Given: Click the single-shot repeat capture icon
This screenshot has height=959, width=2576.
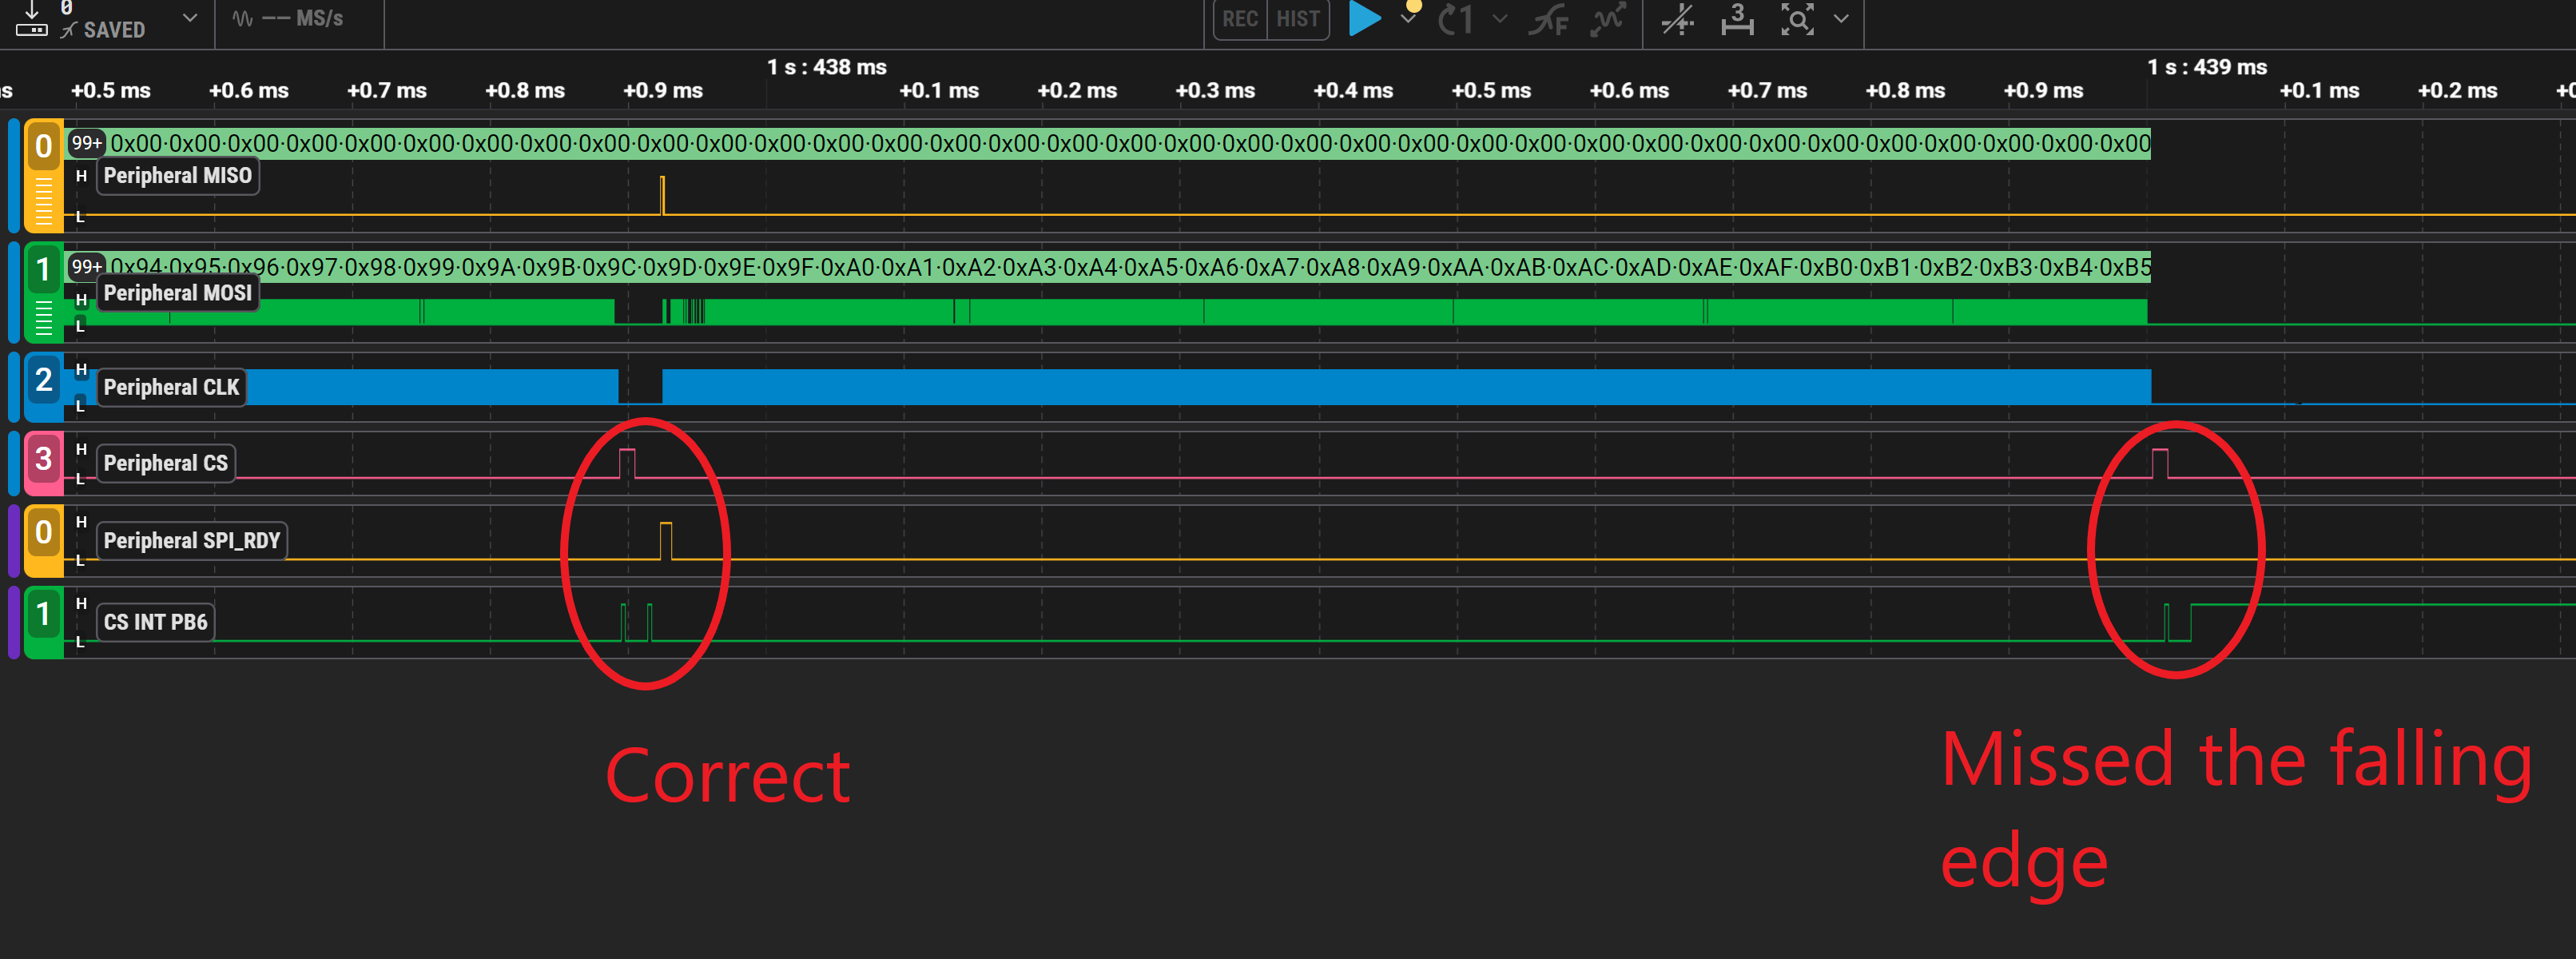Looking at the screenshot, I should [1455, 19].
